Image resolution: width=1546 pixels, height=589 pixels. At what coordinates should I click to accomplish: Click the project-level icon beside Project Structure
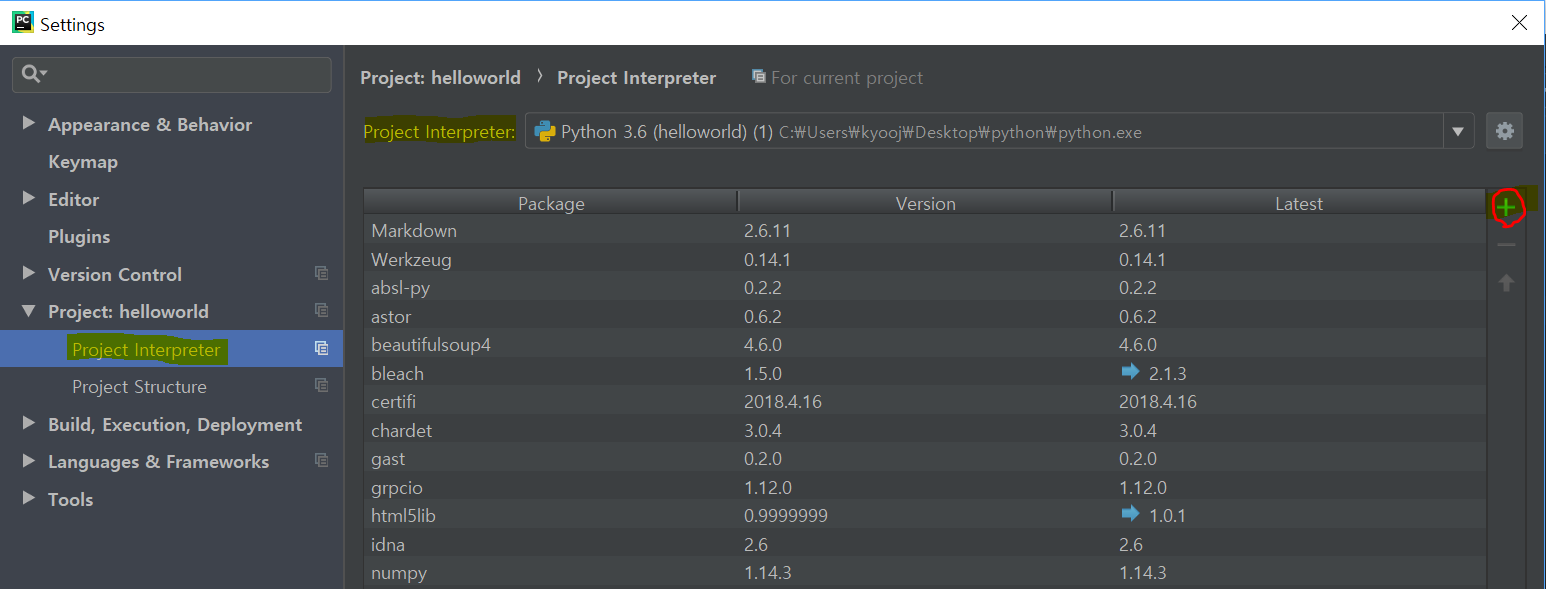click(x=321, y=386)
